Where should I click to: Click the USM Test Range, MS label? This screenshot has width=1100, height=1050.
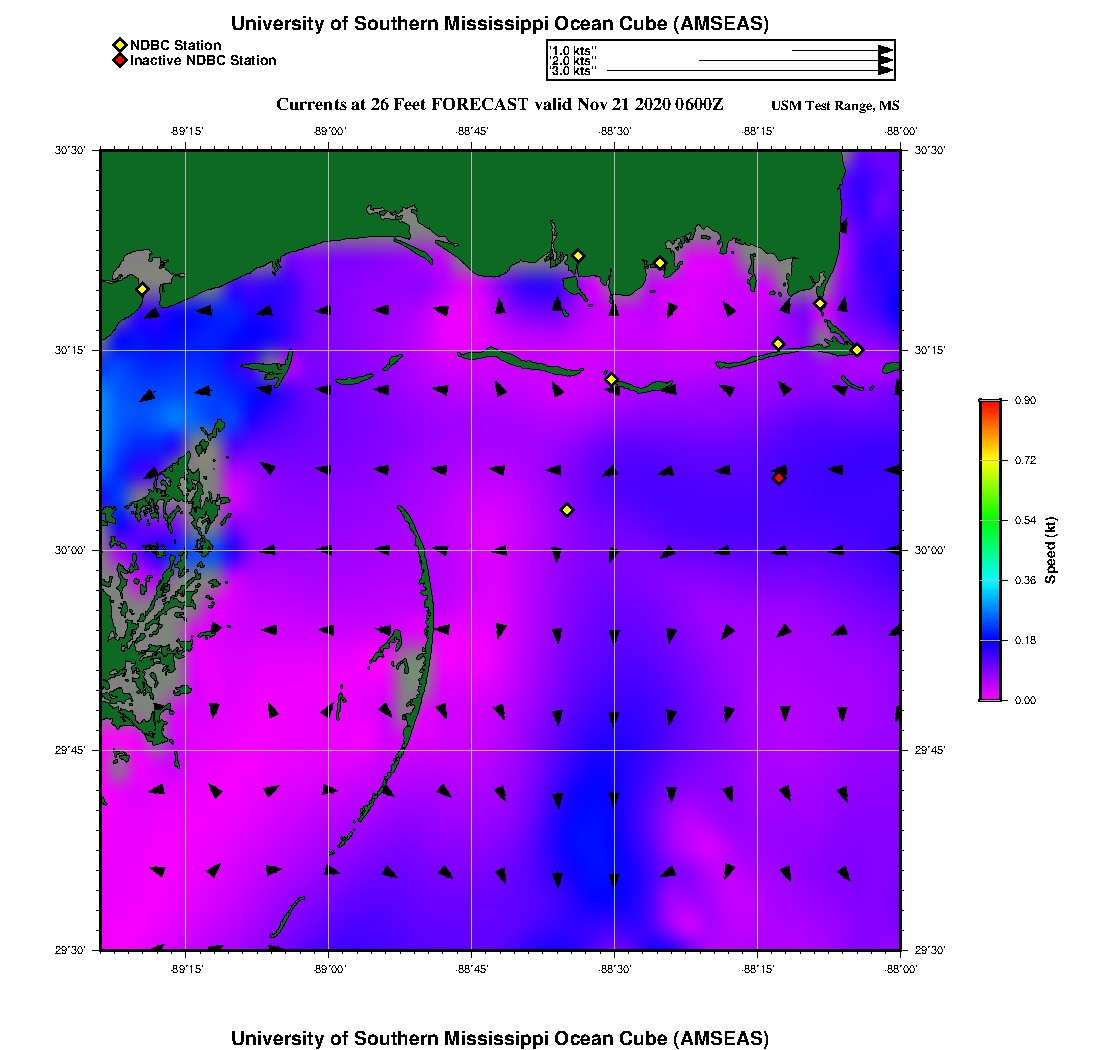(835, 106)
